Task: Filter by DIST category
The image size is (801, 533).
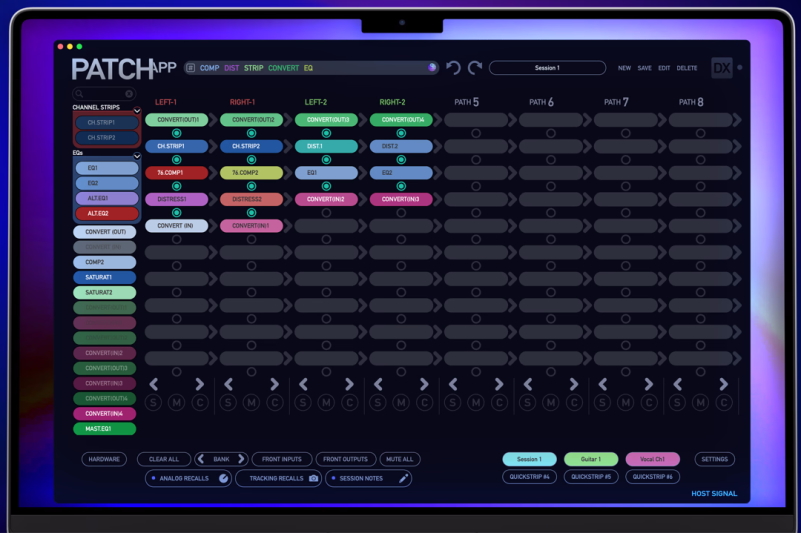Action: 231,67
